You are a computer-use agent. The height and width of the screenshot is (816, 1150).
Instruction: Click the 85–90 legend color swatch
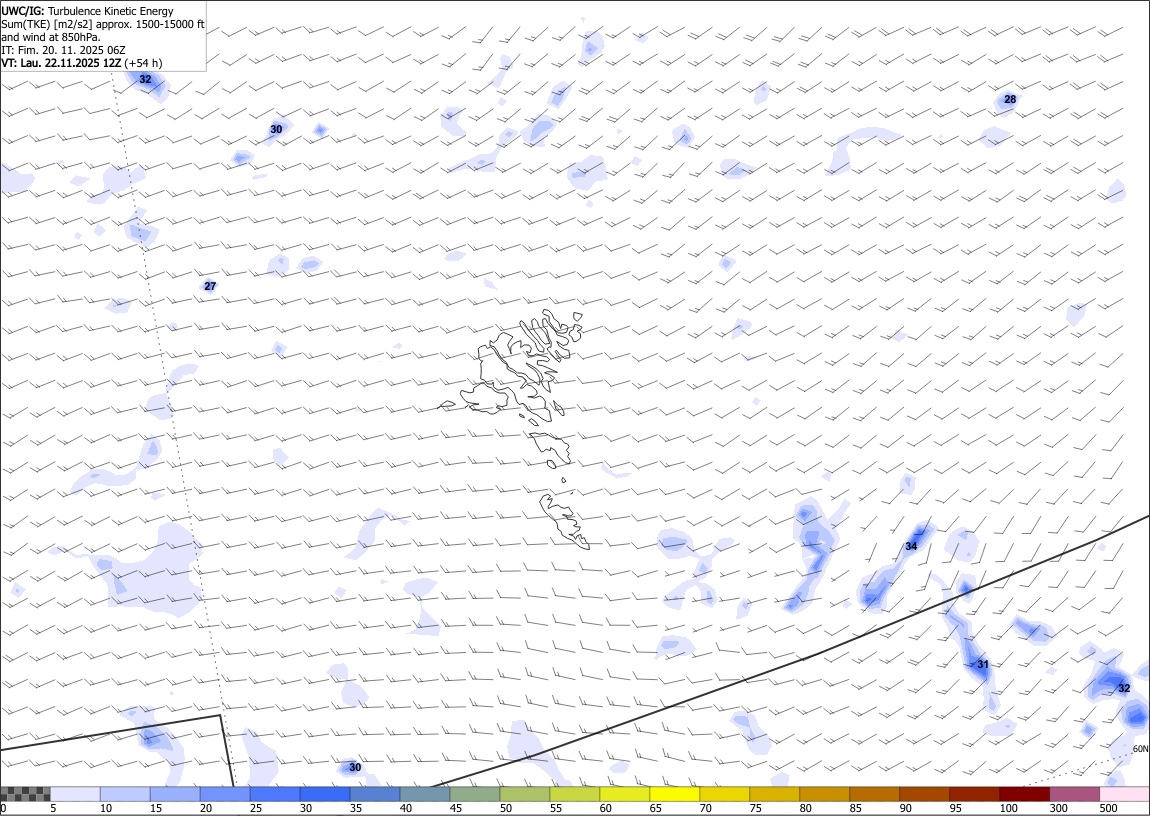(874, 794)
